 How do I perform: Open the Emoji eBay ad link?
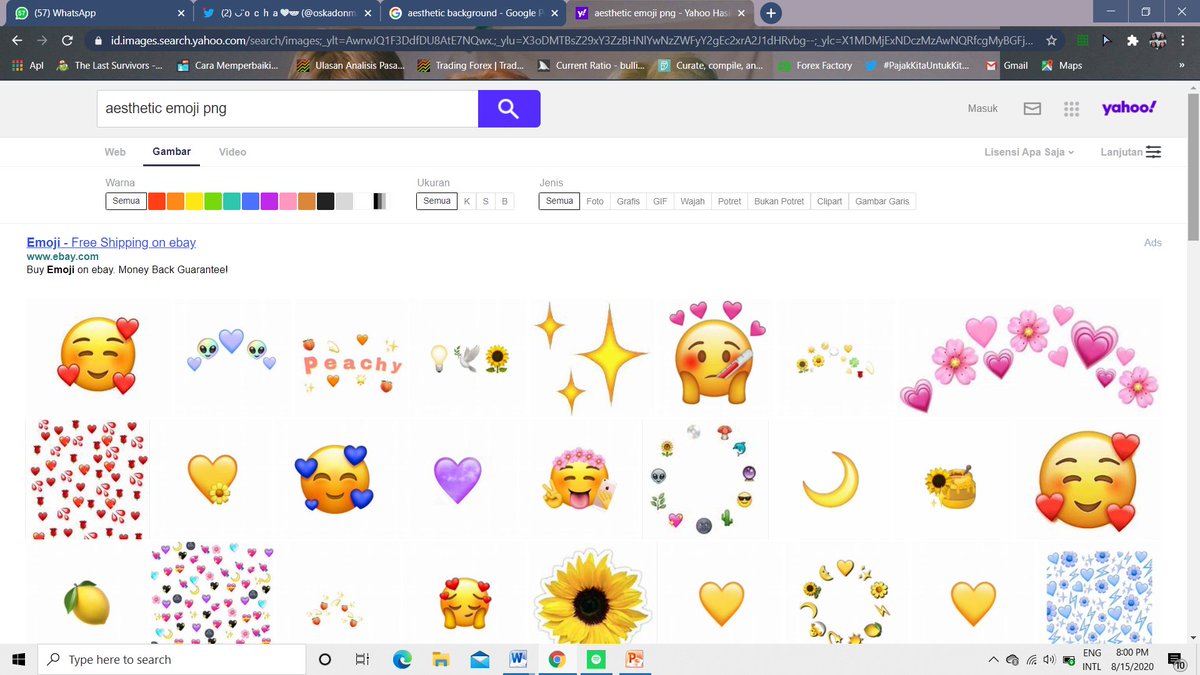coord(110,242)
